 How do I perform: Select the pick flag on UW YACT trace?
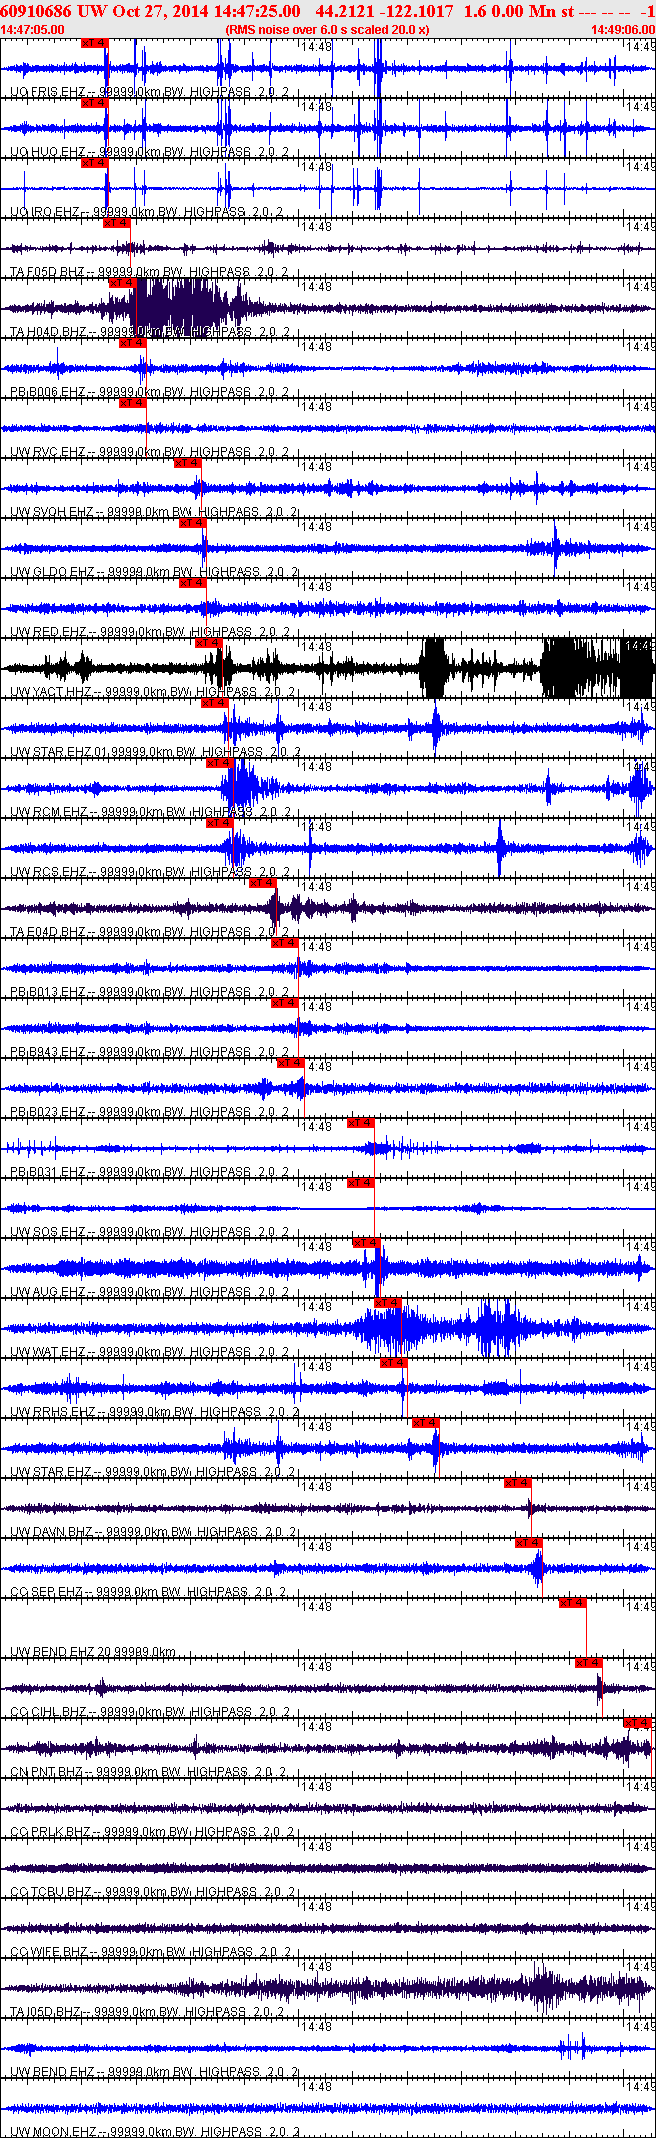coord(208,643)
